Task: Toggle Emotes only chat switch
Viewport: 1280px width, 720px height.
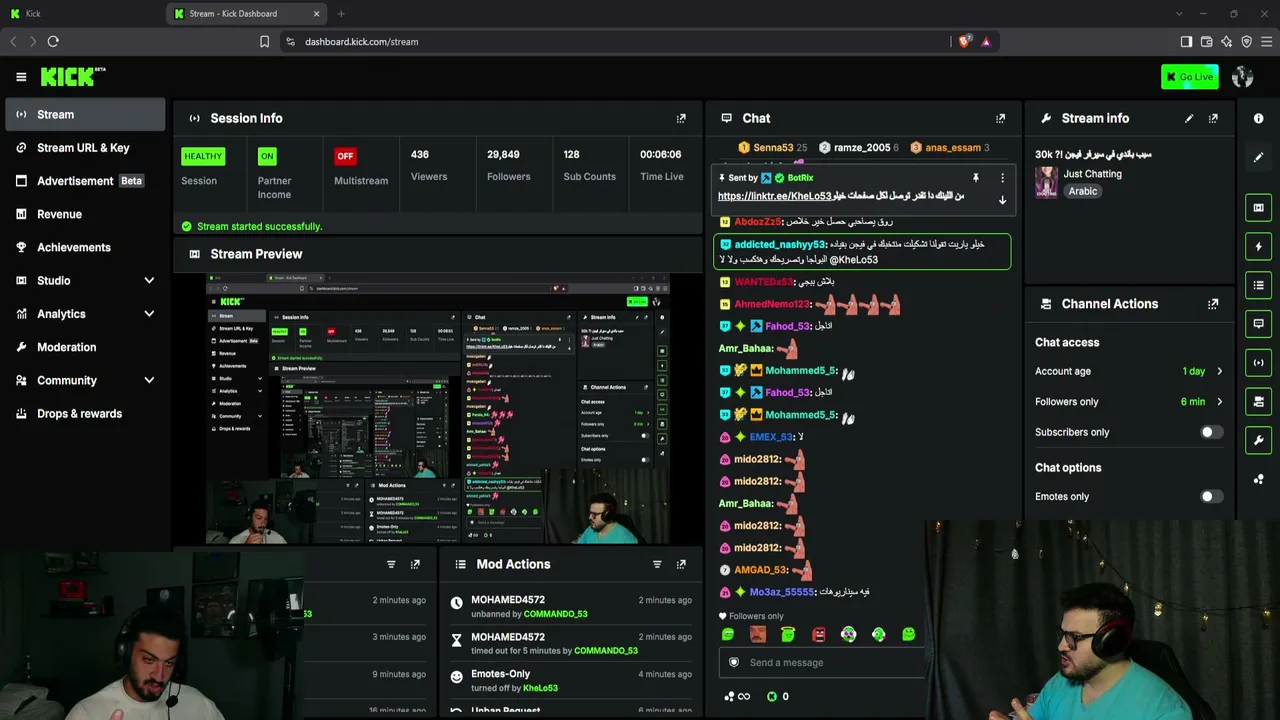Action: (x=1210, y=496)
